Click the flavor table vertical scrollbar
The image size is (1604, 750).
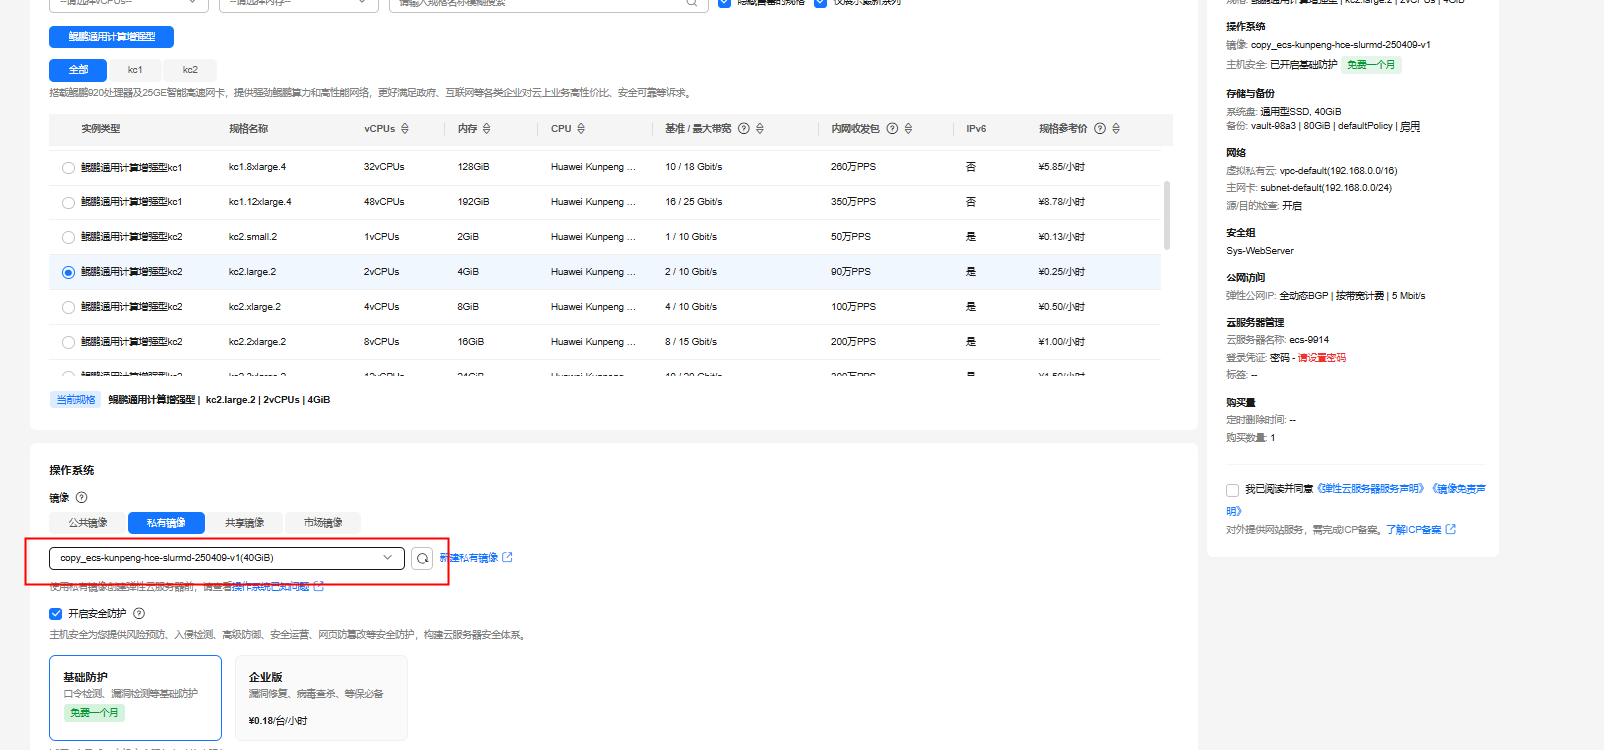[x=1167, y=215]
